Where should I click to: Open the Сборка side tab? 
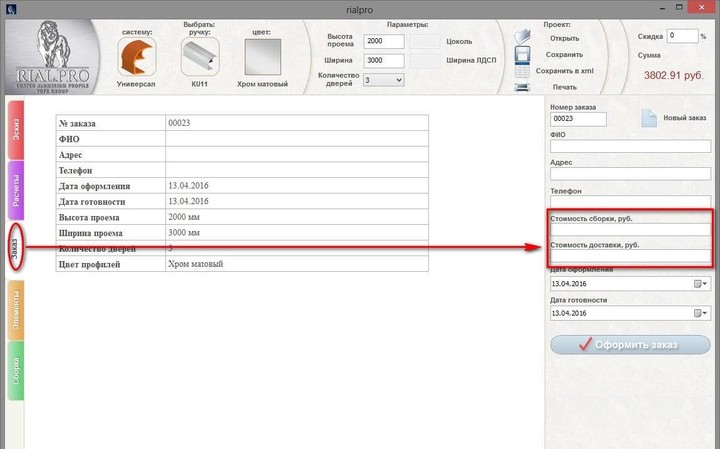15,370
